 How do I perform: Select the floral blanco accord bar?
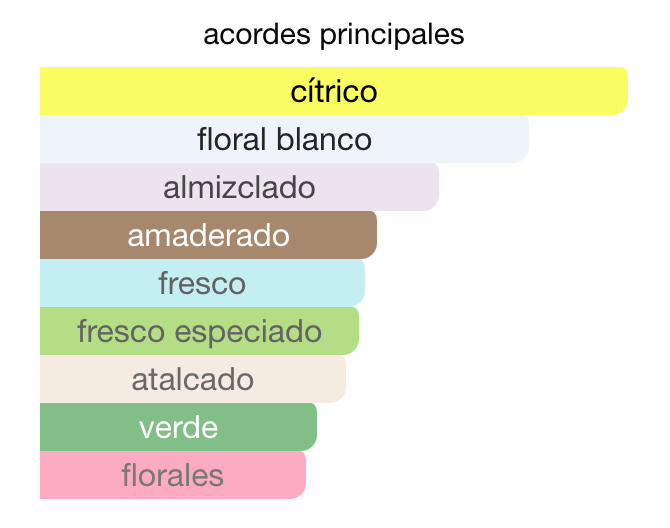coord(285,139)
